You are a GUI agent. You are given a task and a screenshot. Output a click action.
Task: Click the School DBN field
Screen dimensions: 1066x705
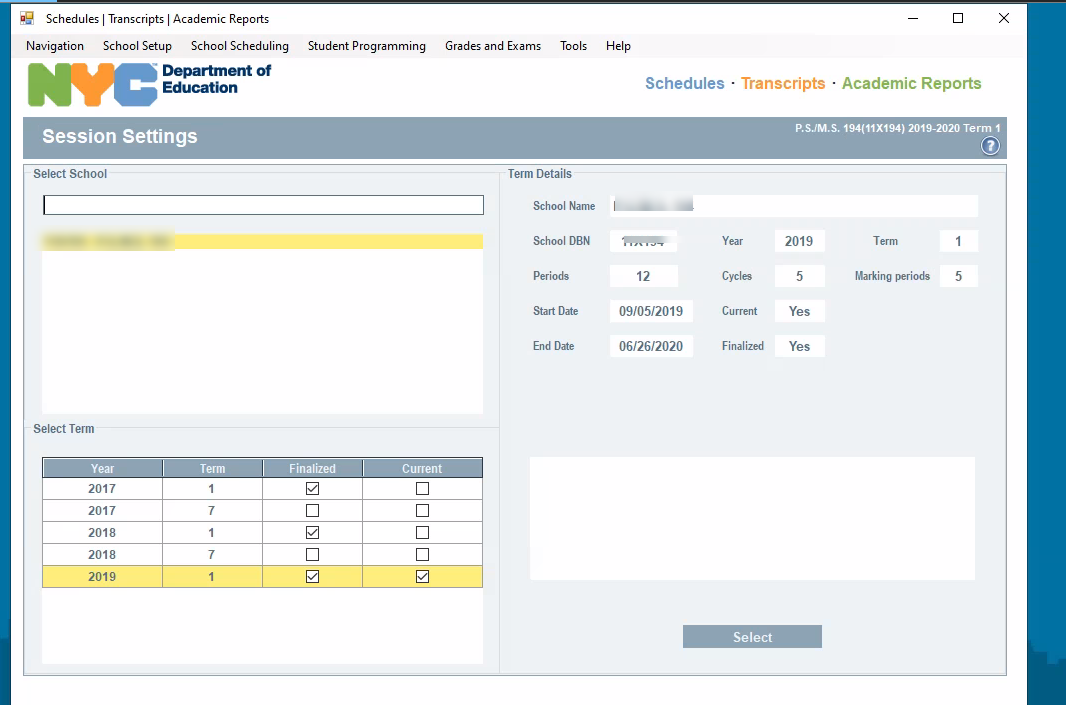643,241
